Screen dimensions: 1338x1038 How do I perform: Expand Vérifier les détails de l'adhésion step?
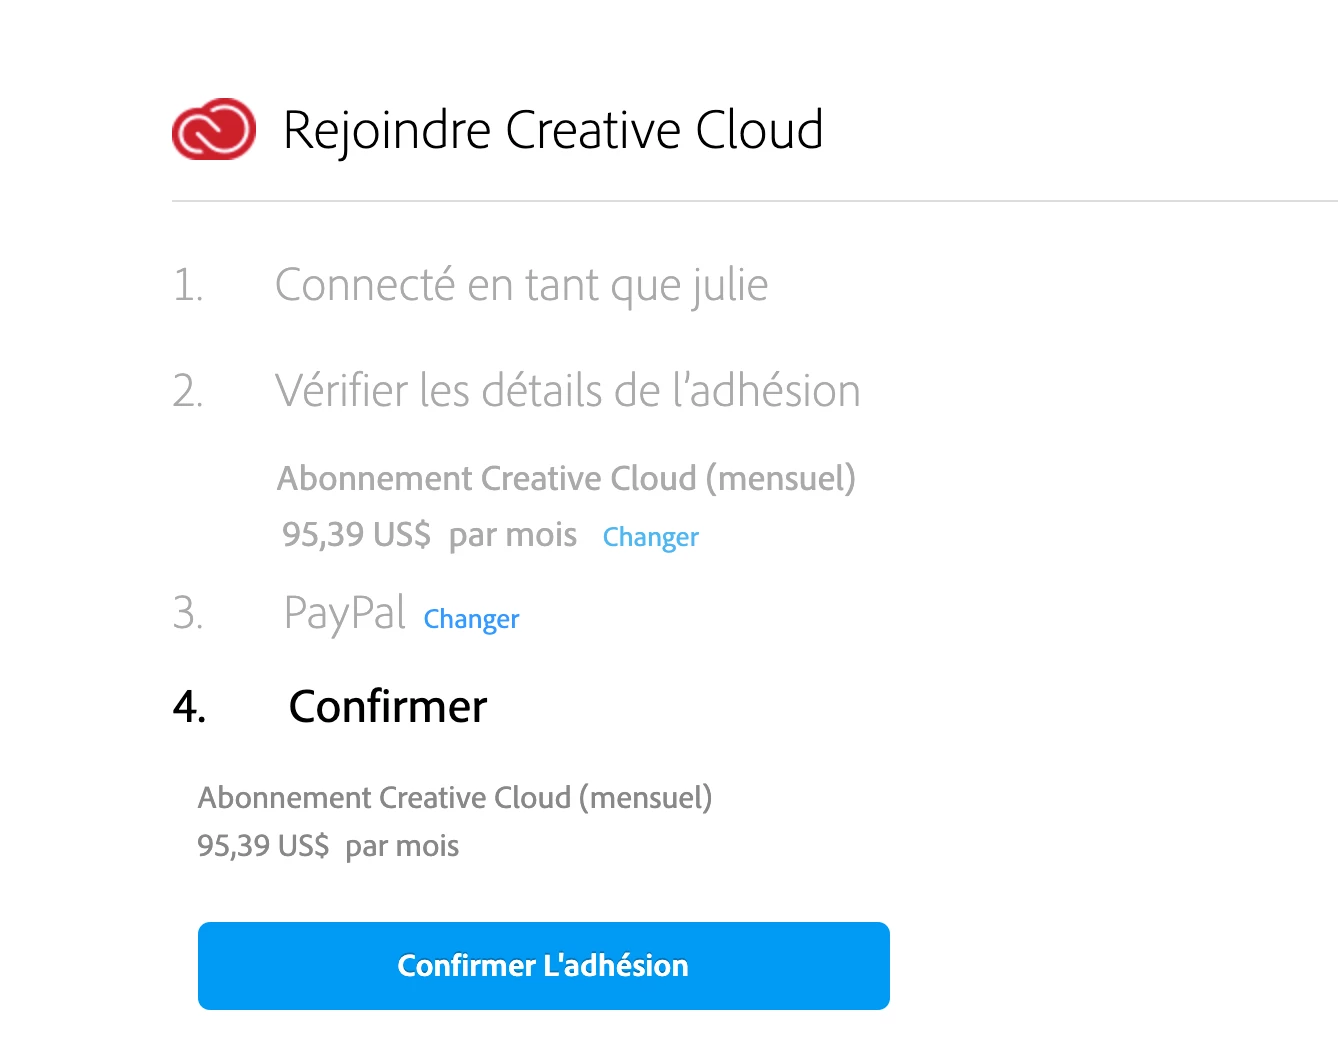[x=568, y=390]
